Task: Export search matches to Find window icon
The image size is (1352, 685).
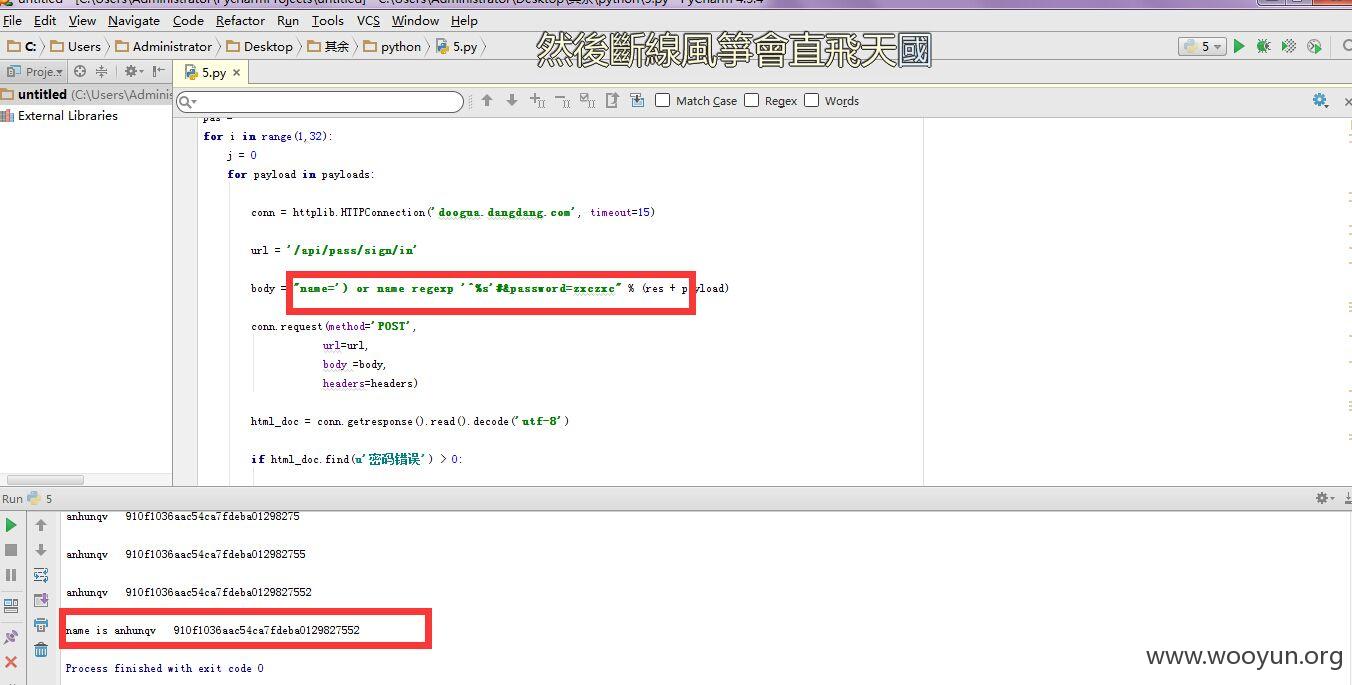Action: tap(612, 100)
